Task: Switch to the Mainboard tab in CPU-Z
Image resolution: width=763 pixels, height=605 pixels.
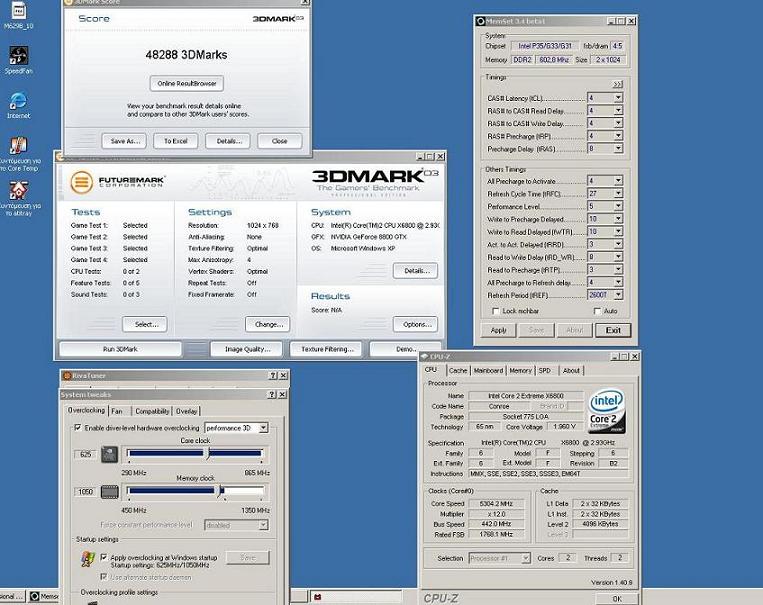Action: click(x=488, y=370)
